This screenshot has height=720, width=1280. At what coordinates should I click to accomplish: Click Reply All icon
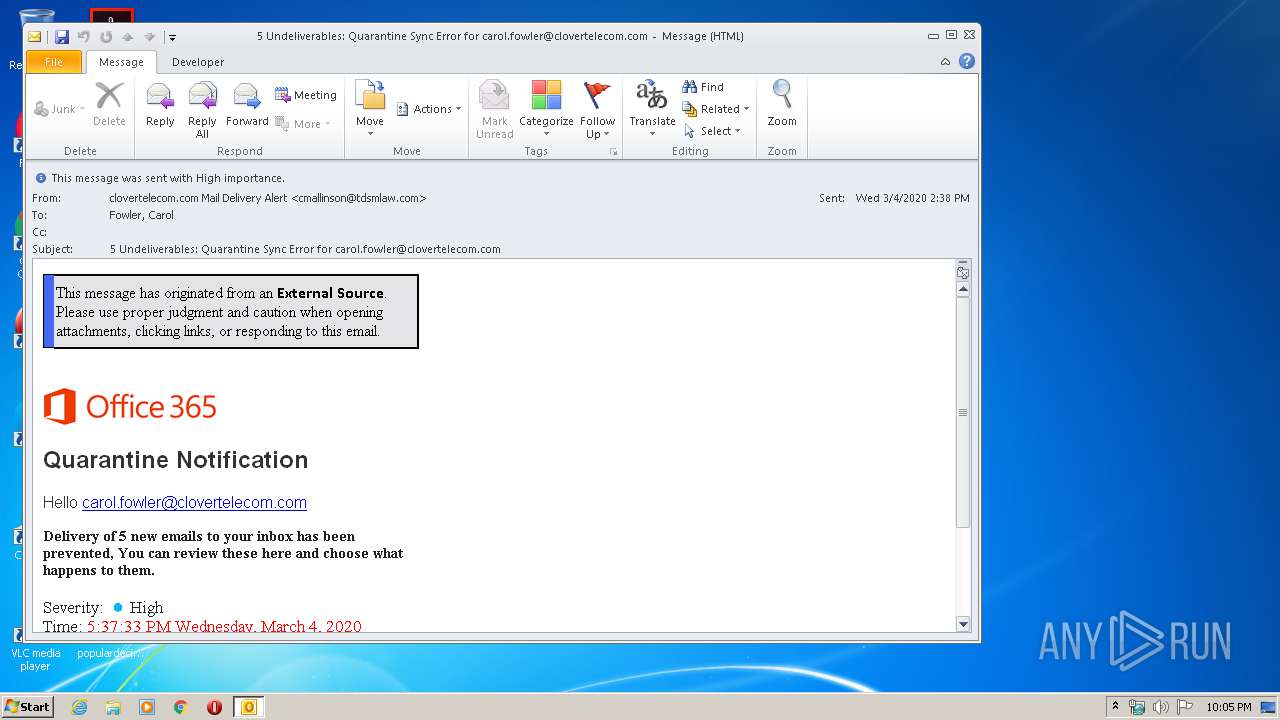tap(202, 110)
